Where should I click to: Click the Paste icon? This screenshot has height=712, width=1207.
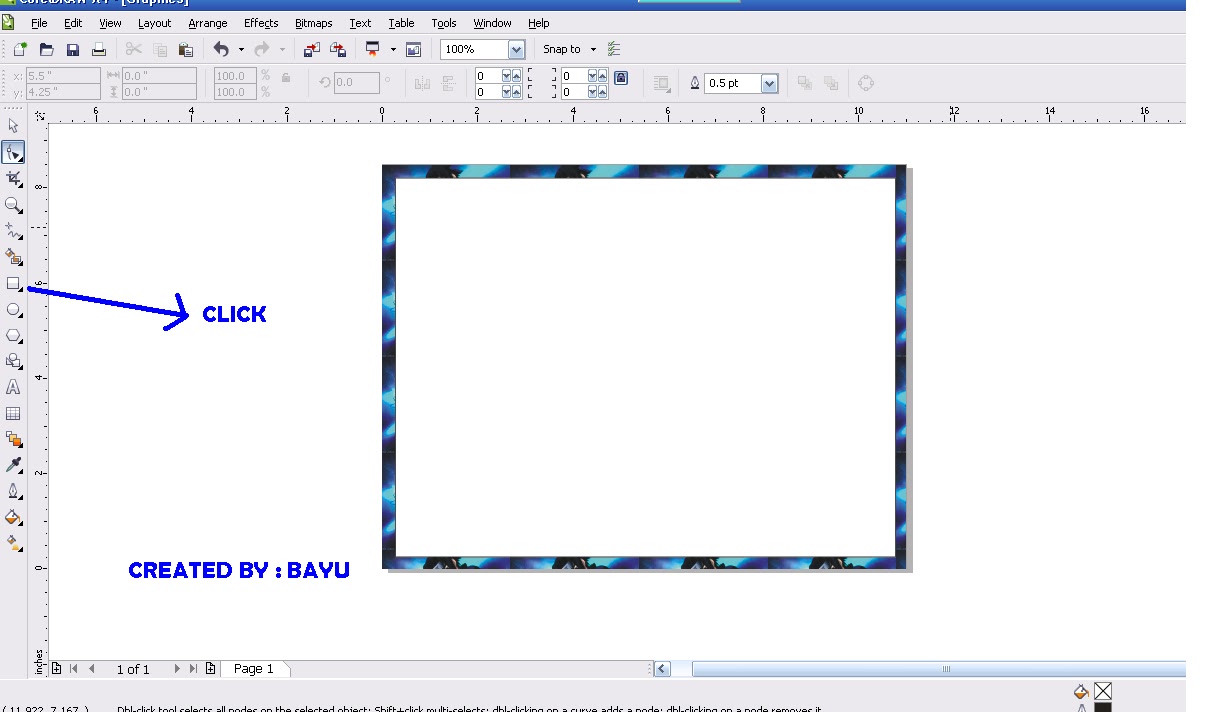tap(185, 49)
